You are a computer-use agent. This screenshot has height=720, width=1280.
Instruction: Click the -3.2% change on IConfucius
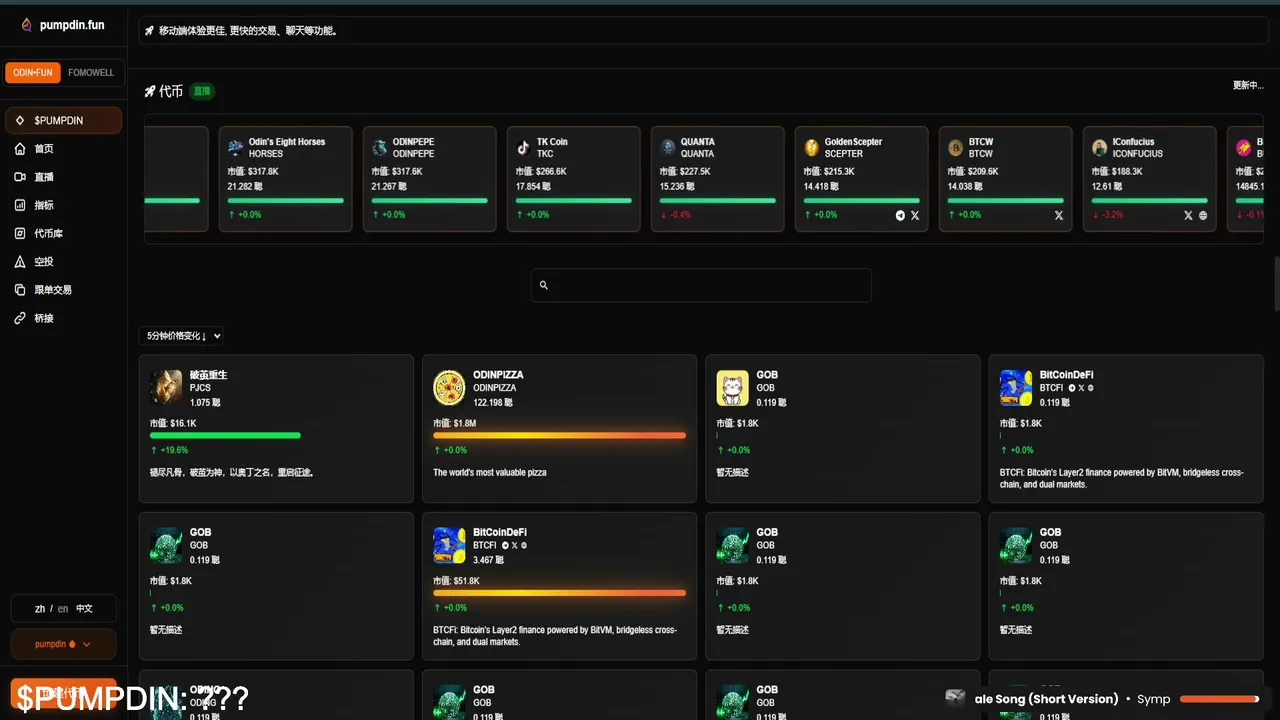pos(1108,215)
